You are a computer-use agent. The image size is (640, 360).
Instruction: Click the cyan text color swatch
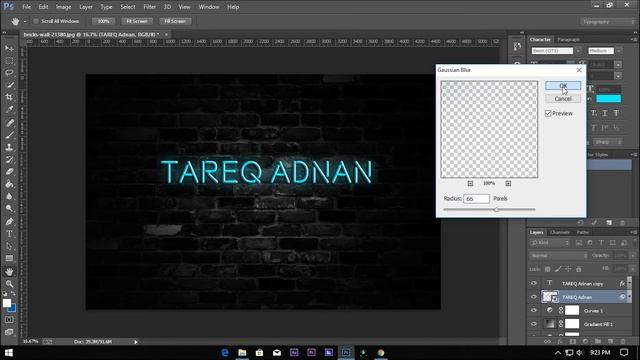(x=608, y=99)
